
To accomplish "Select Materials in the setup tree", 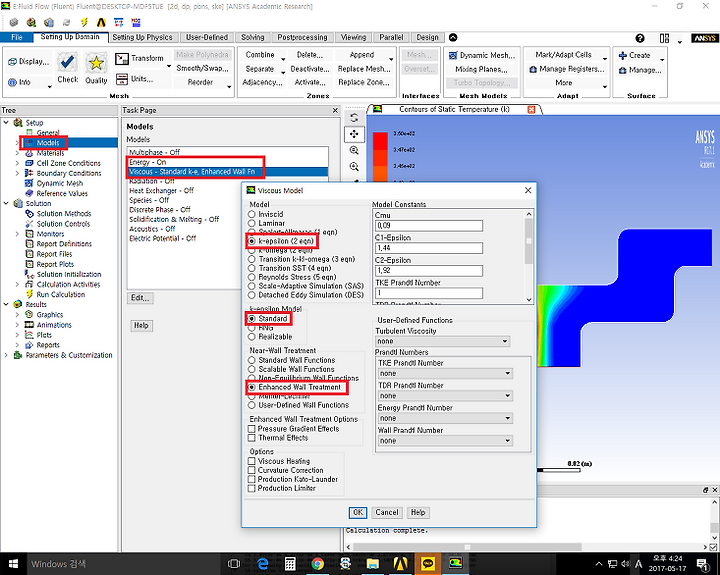I will click(51, 153).
